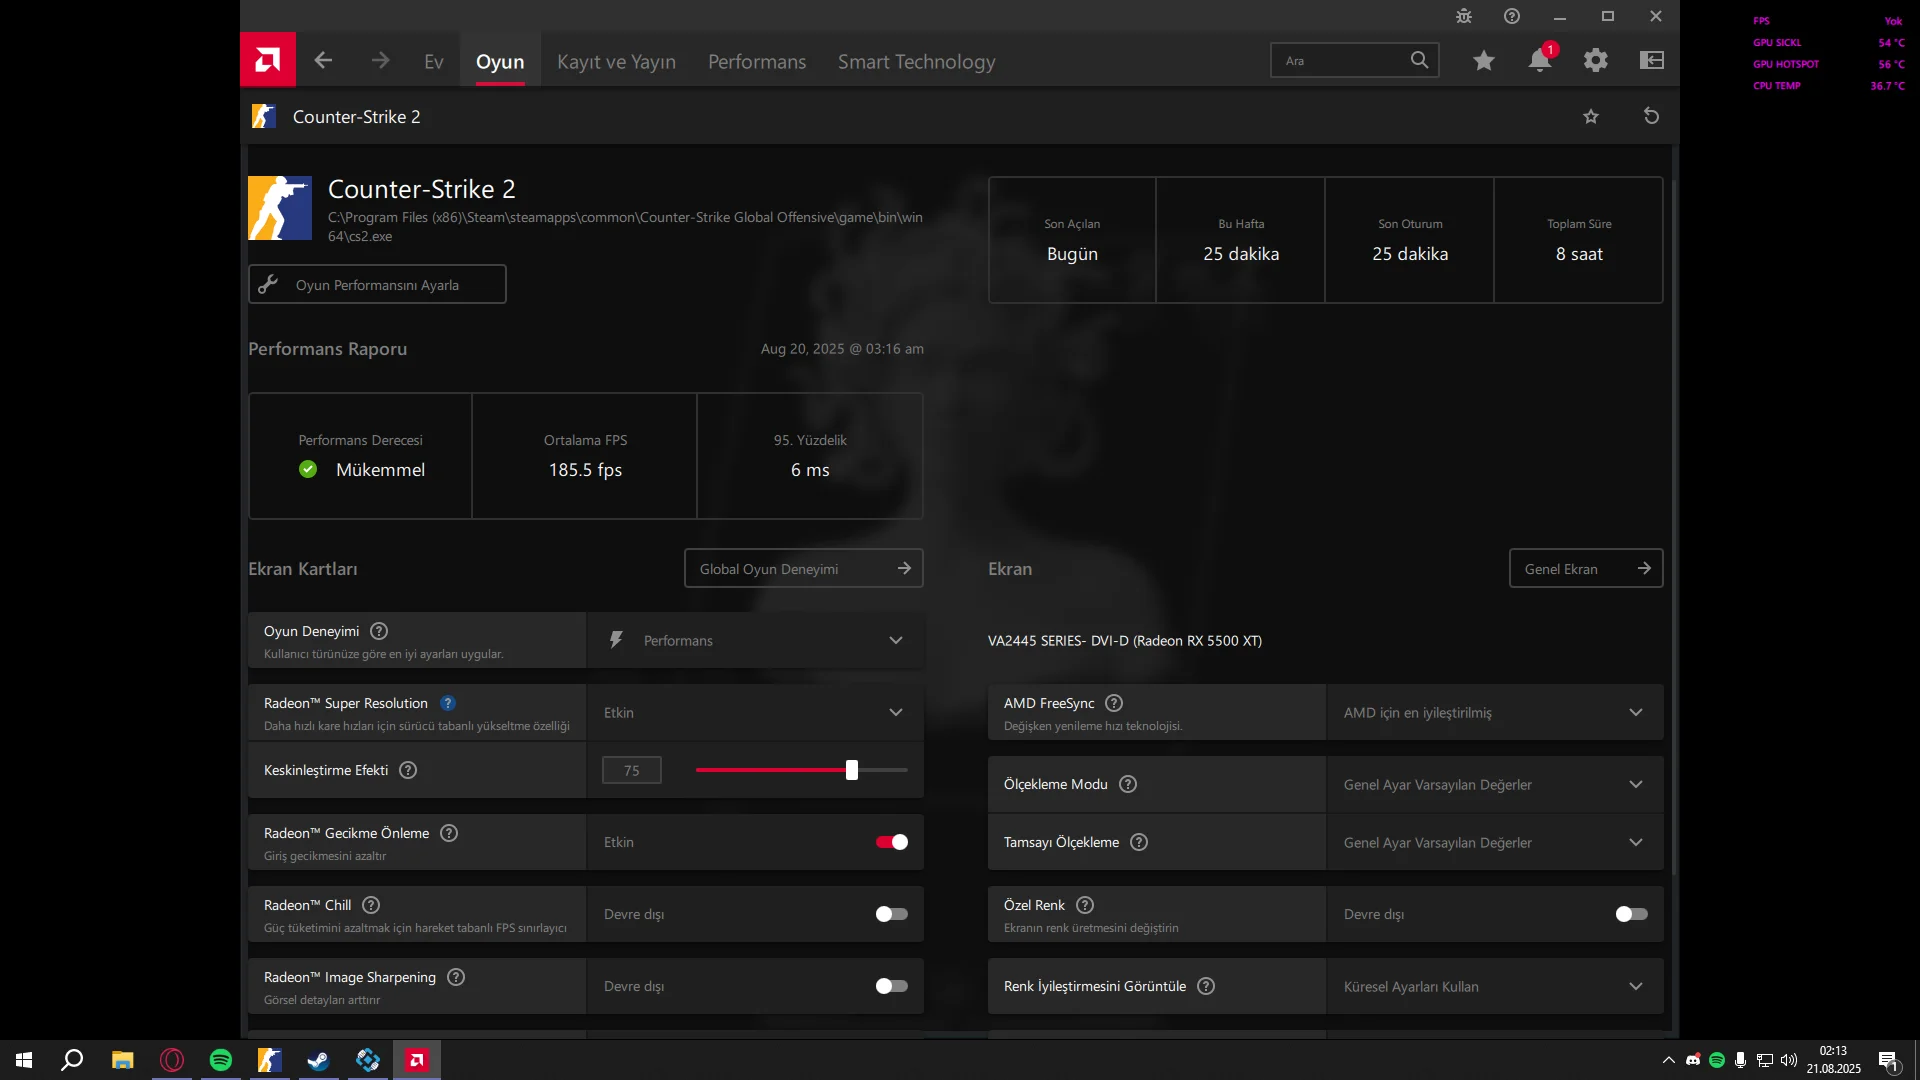Image resolution: width=1920 pixels, height=1080 pixels.
Task: Click the Keskinleştirme Efekti slider handle
Action: point(851,770)
